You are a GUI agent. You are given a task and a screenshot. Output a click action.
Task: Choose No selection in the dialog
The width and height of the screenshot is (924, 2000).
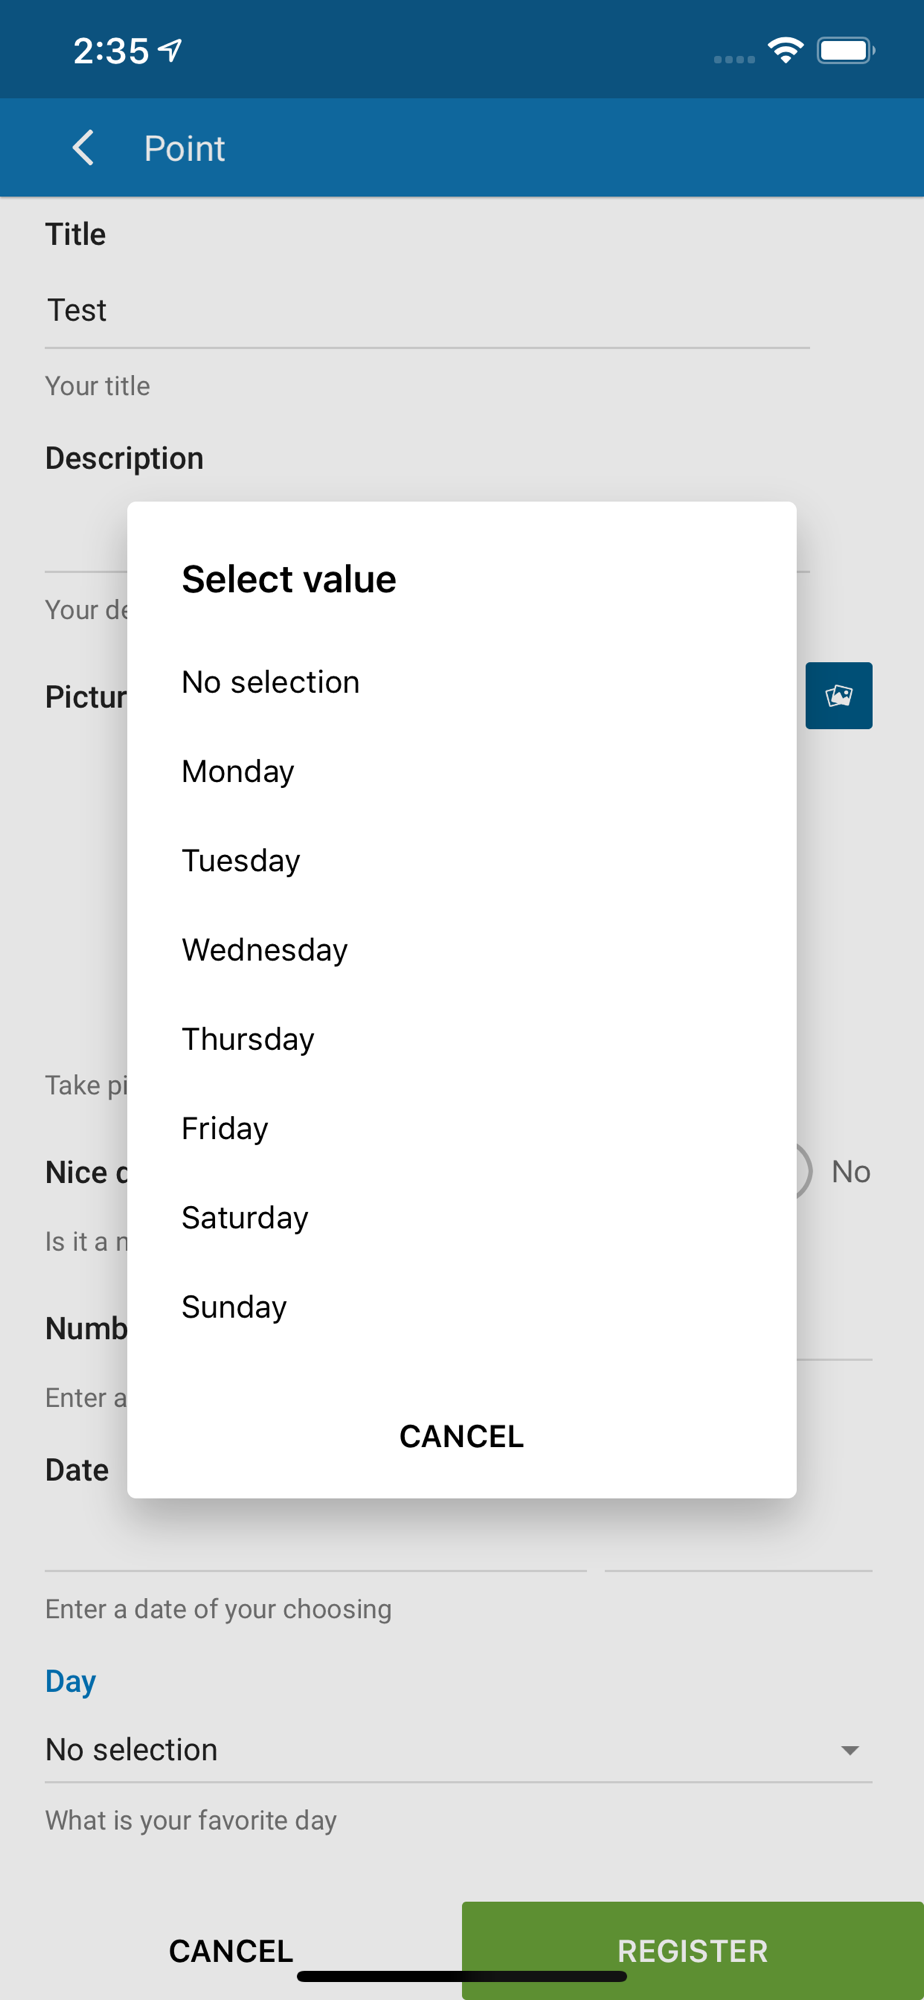tap(462, 682)
